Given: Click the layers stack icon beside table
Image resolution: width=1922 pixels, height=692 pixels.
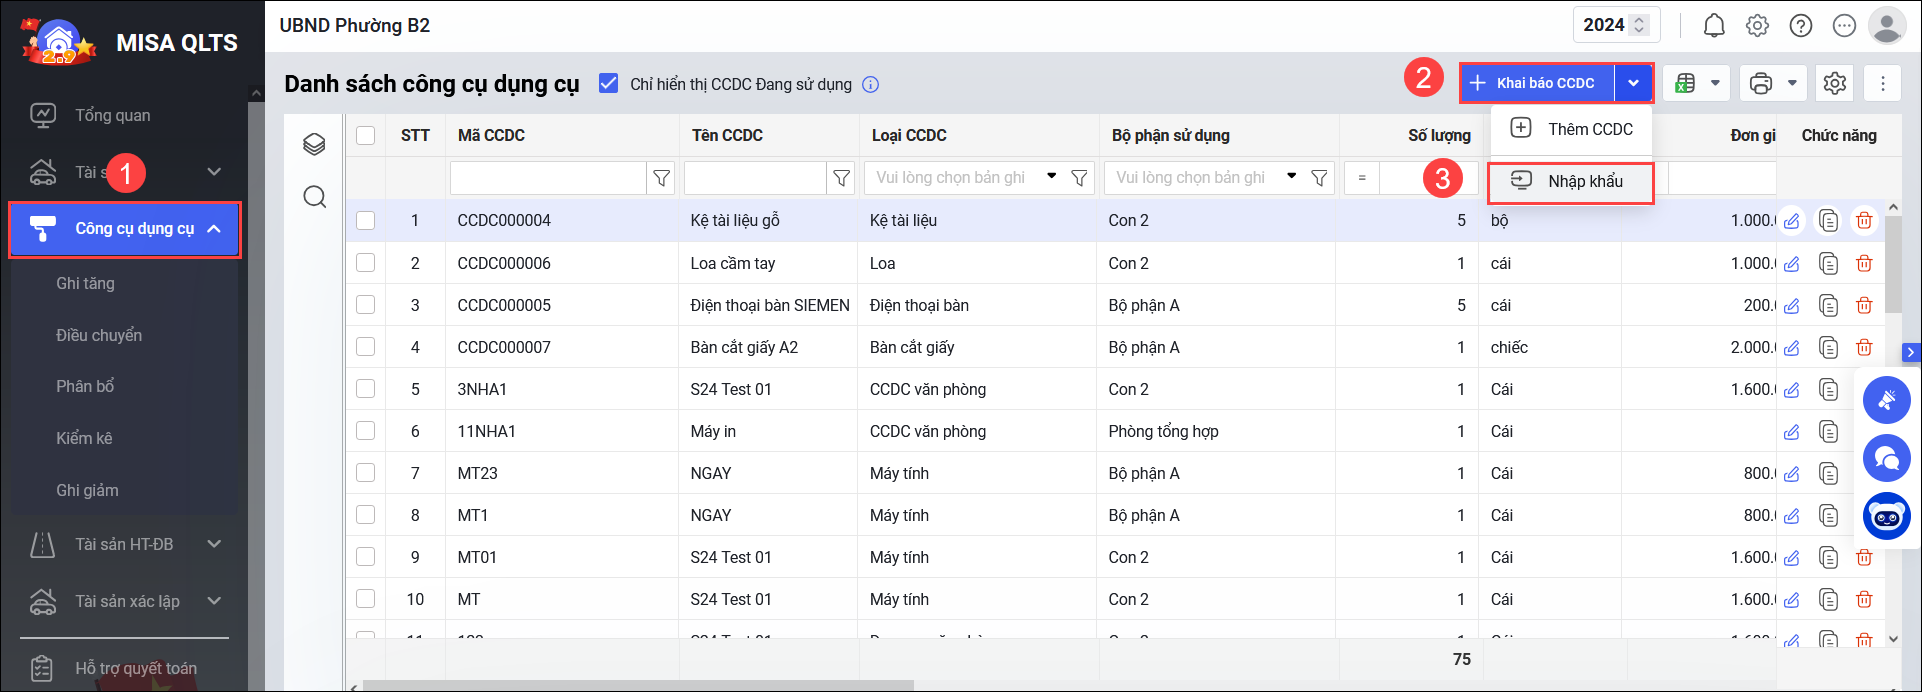Looking at the screenshot, I should pyautogui.click(x=315, y=144).
